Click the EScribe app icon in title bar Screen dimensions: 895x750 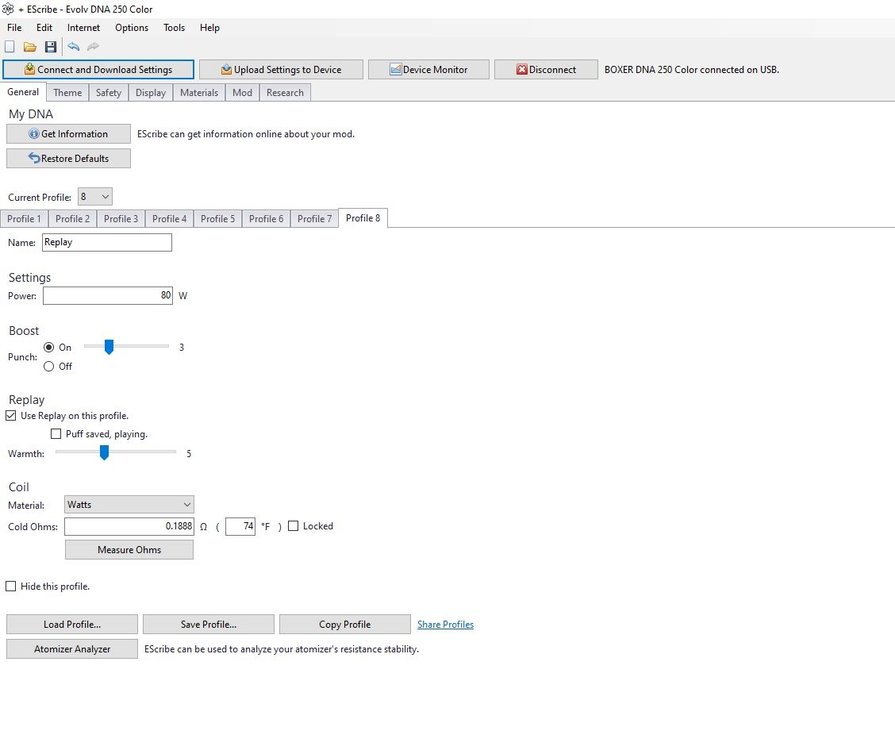point(8,9)
